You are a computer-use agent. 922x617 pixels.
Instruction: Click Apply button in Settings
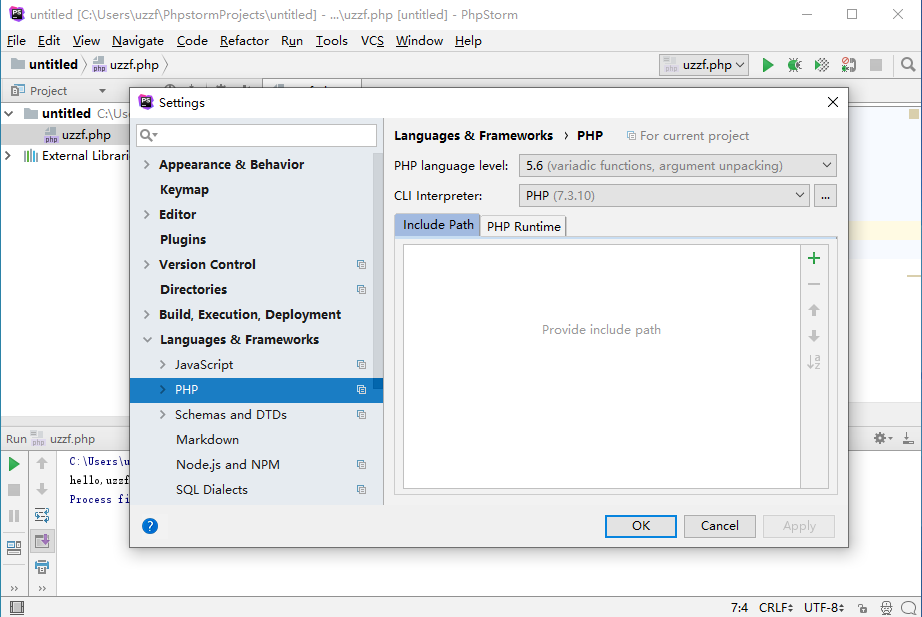[x=799, y=526]
